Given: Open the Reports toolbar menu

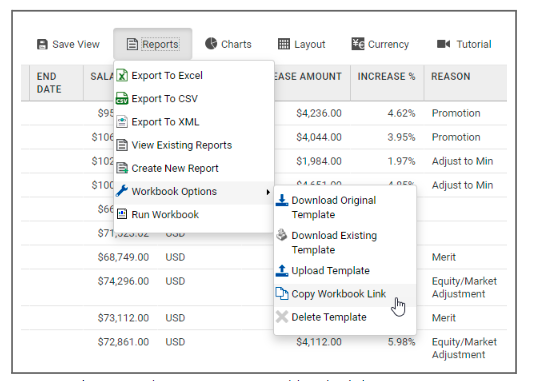Looking at the screenshot, I should coord(152,44).
